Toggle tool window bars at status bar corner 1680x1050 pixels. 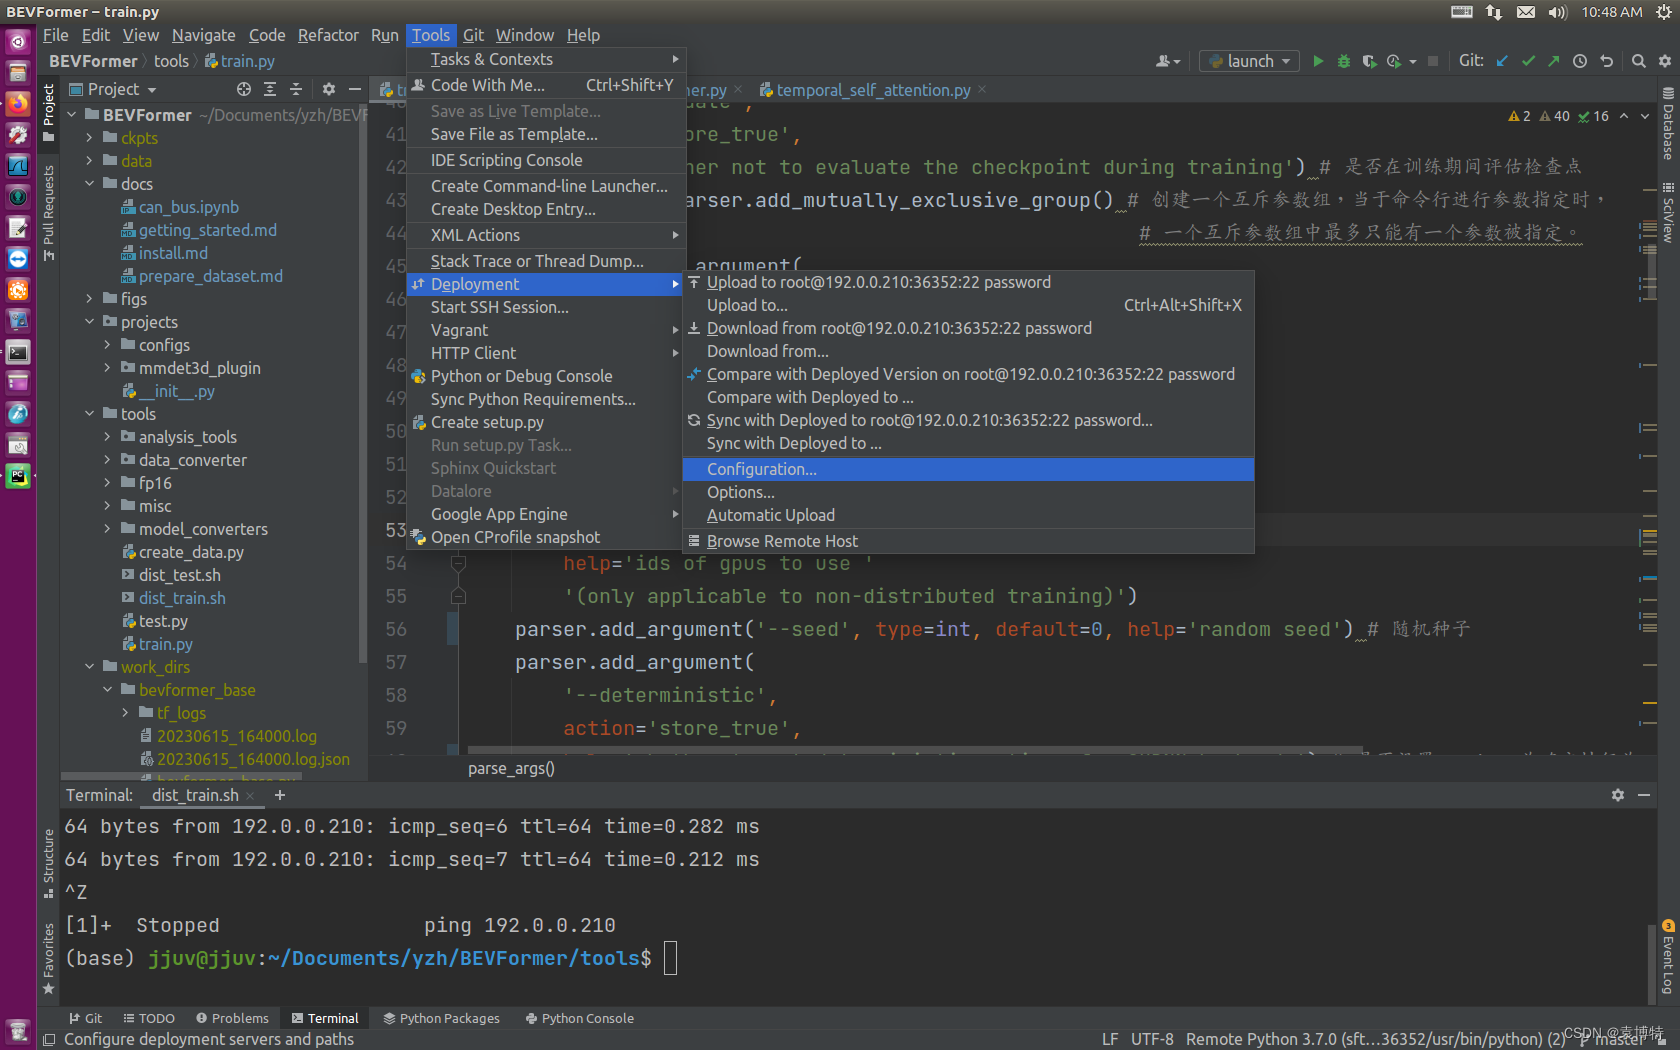[49, 1040]
